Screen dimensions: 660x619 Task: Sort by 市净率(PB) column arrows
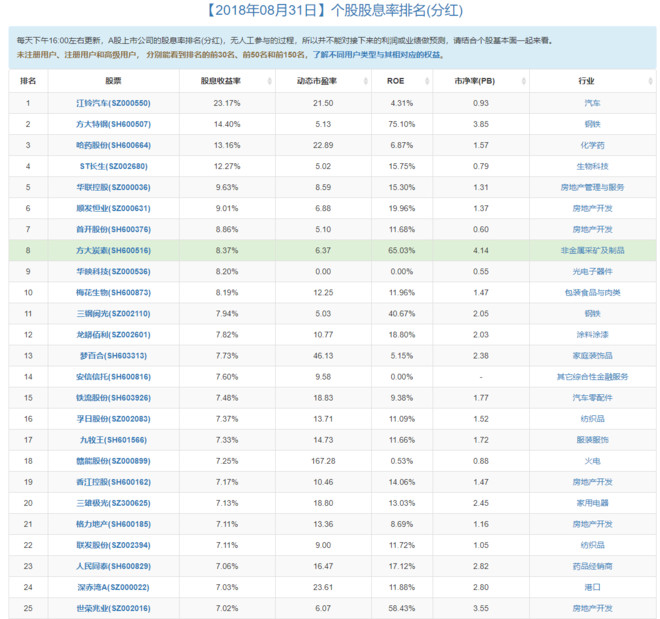[x=524, y=81]
